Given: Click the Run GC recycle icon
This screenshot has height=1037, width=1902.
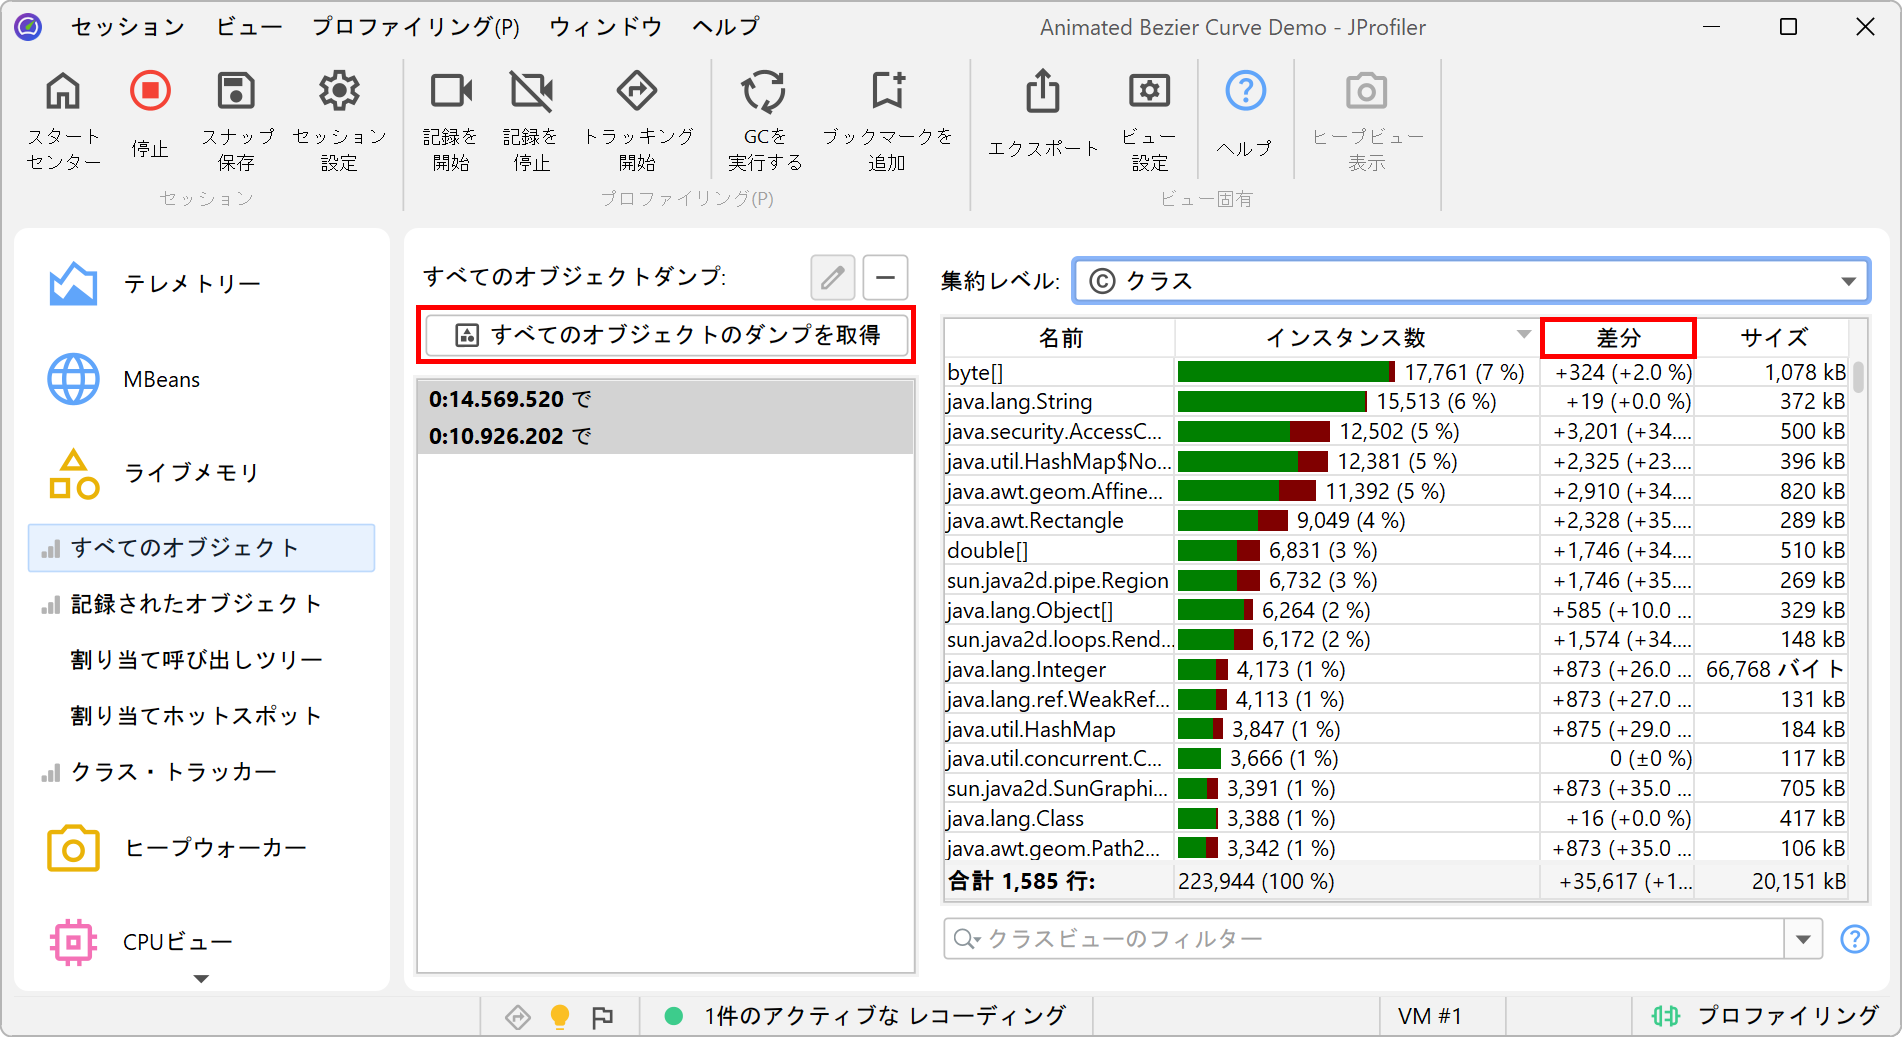Looking at the screenshot, I should [764, 92].
